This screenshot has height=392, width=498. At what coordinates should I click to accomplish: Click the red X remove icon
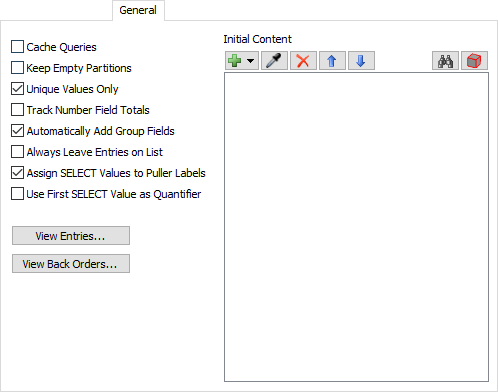click(x=303, y=61)
